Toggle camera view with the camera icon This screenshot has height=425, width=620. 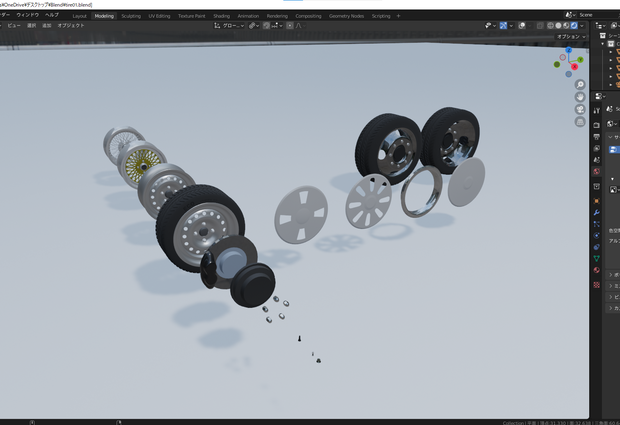pyautogui.click(x=580, y=110)
